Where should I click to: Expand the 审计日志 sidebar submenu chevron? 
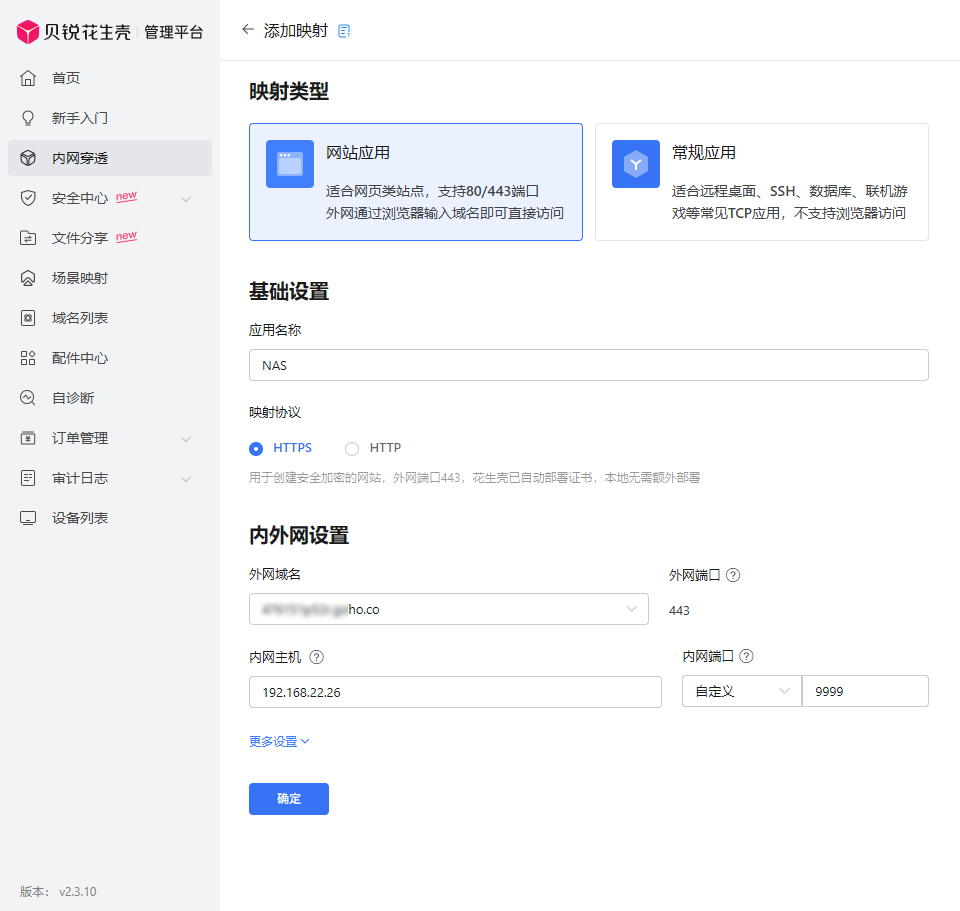pos(186,479)
